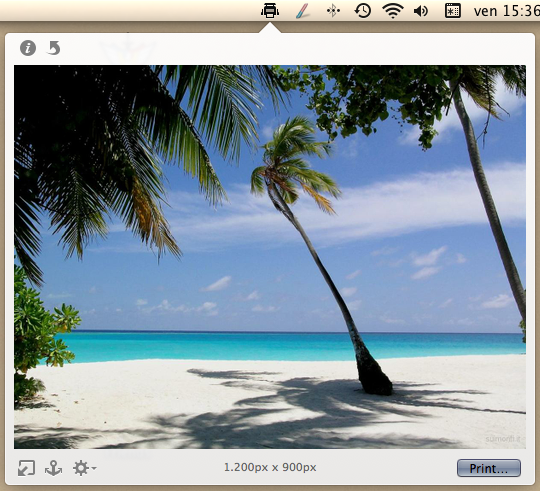
Task: Click the calendar window menu bar icon
Action: (x=453, y=11)
